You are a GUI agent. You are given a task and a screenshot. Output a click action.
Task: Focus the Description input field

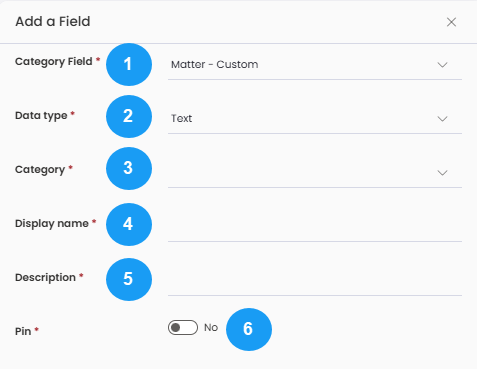pos(315,281)
